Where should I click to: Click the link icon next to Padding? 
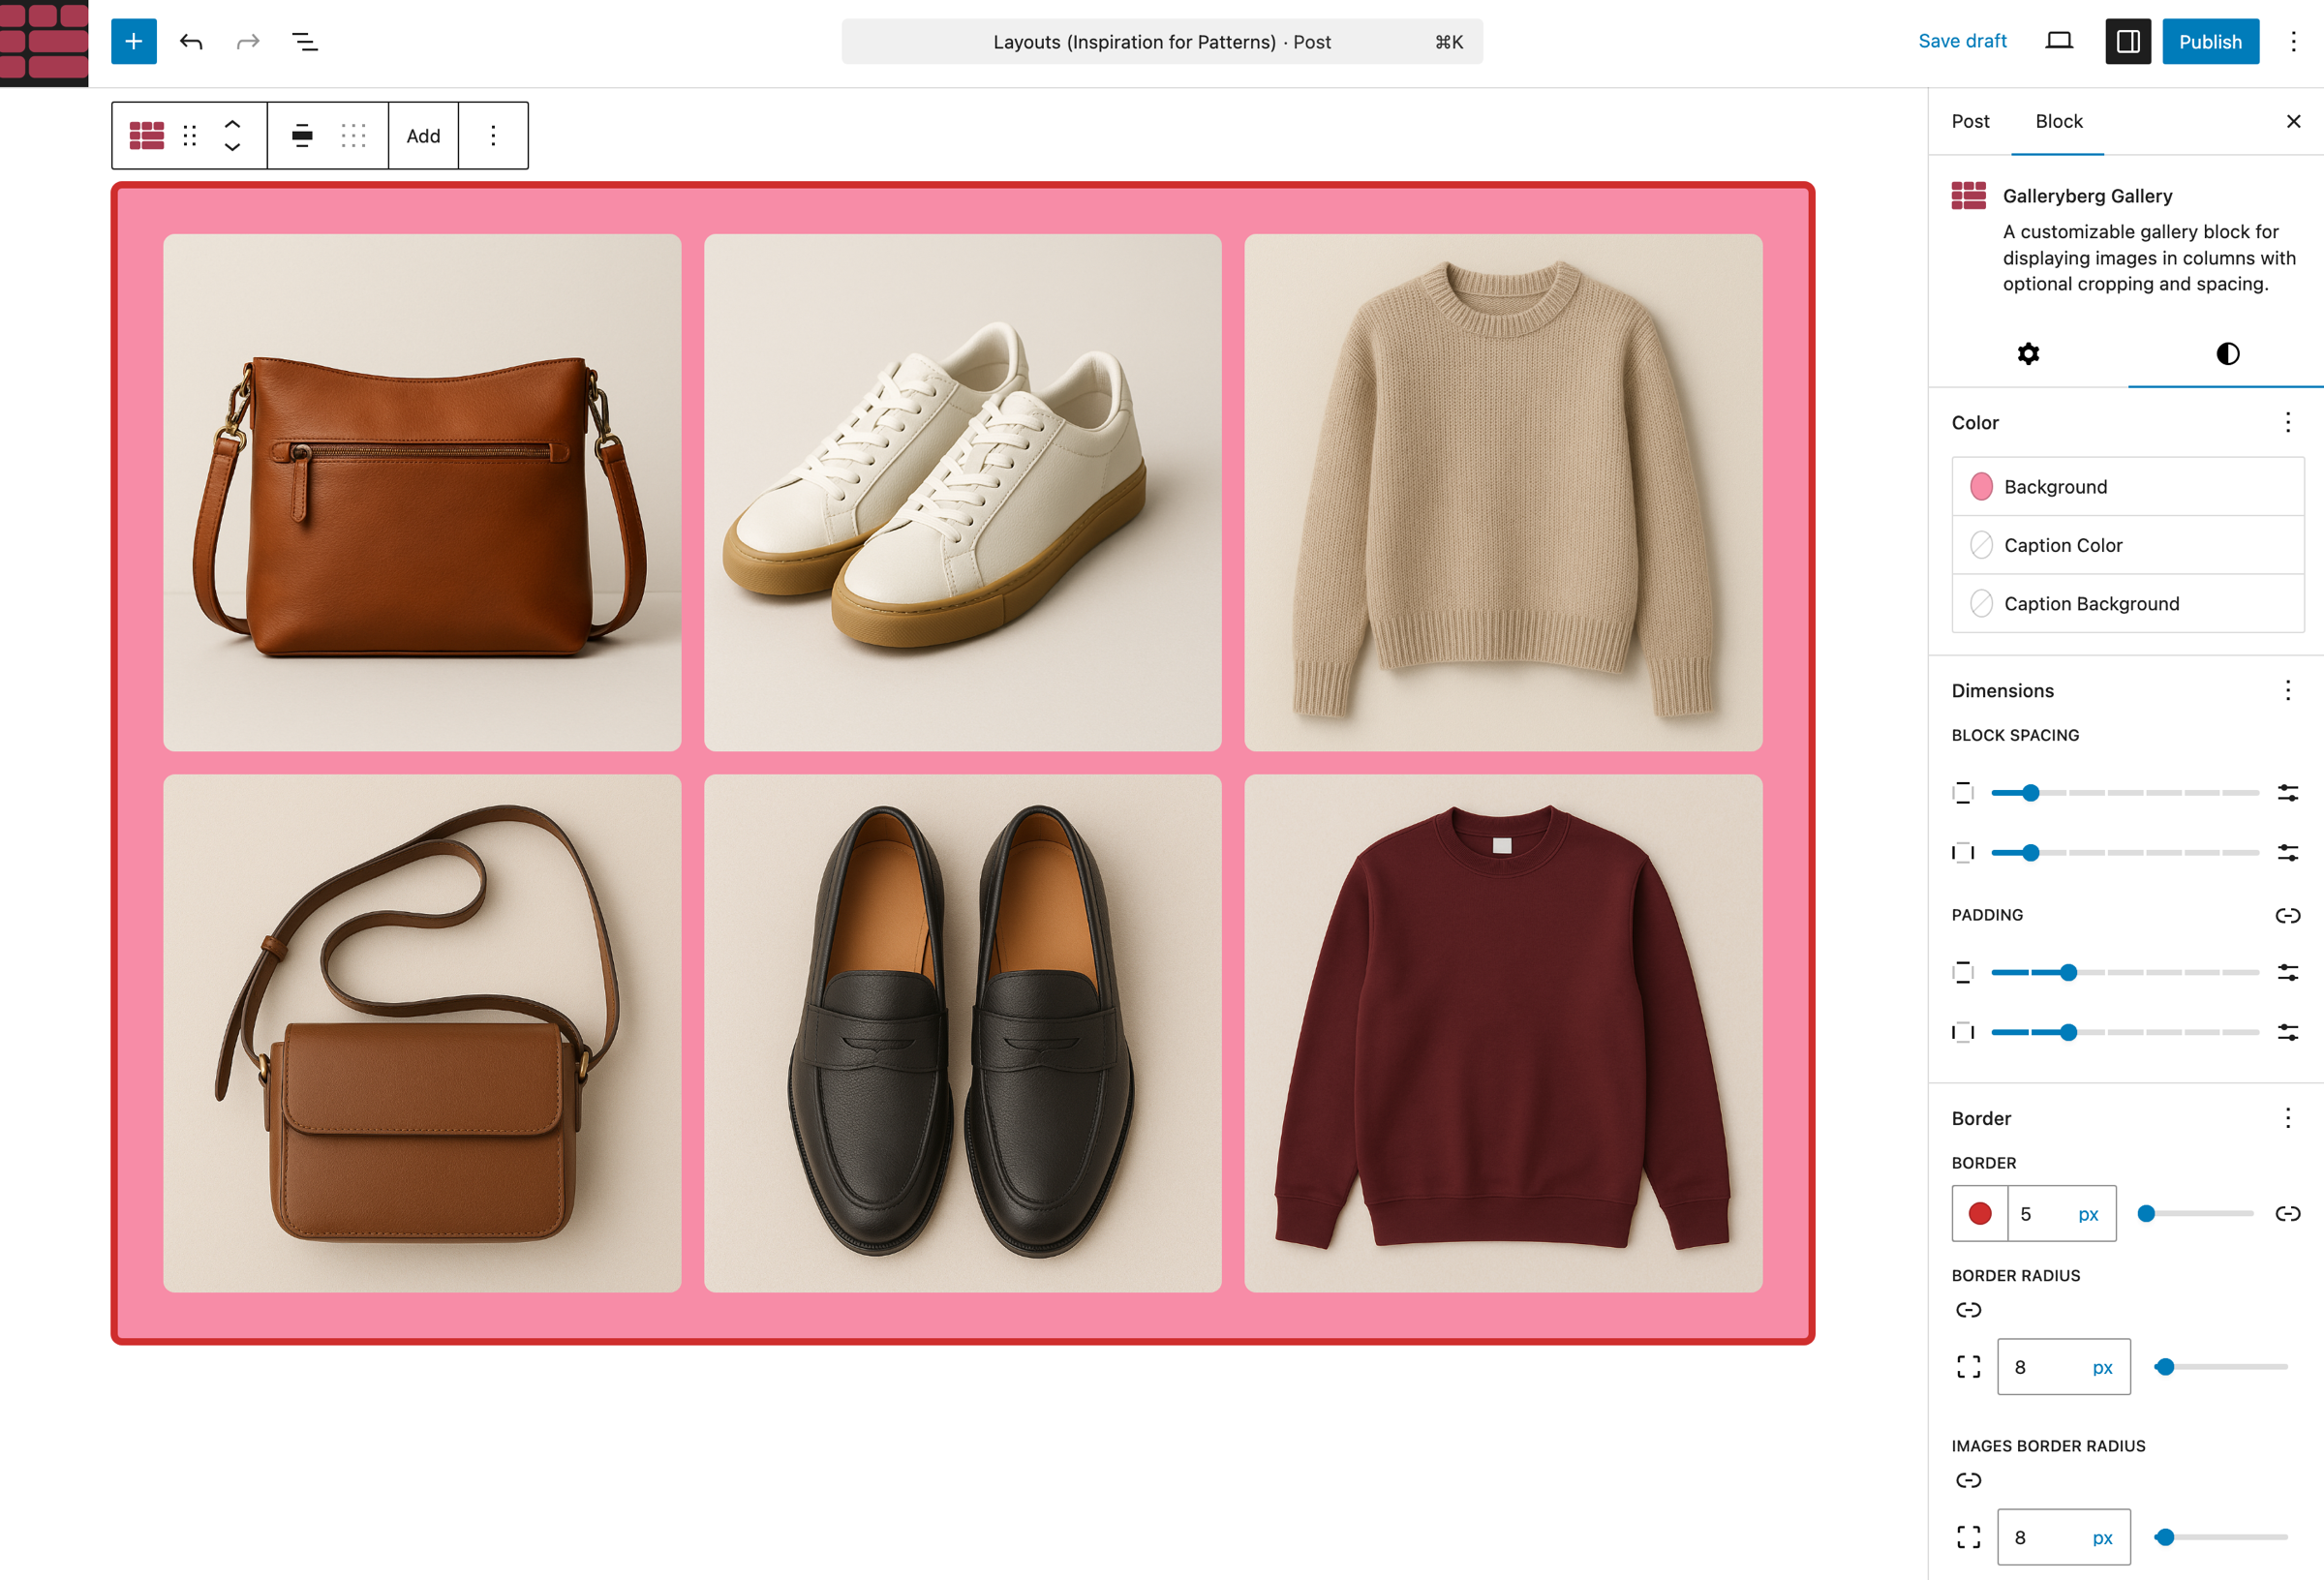tap(2288, 915)
